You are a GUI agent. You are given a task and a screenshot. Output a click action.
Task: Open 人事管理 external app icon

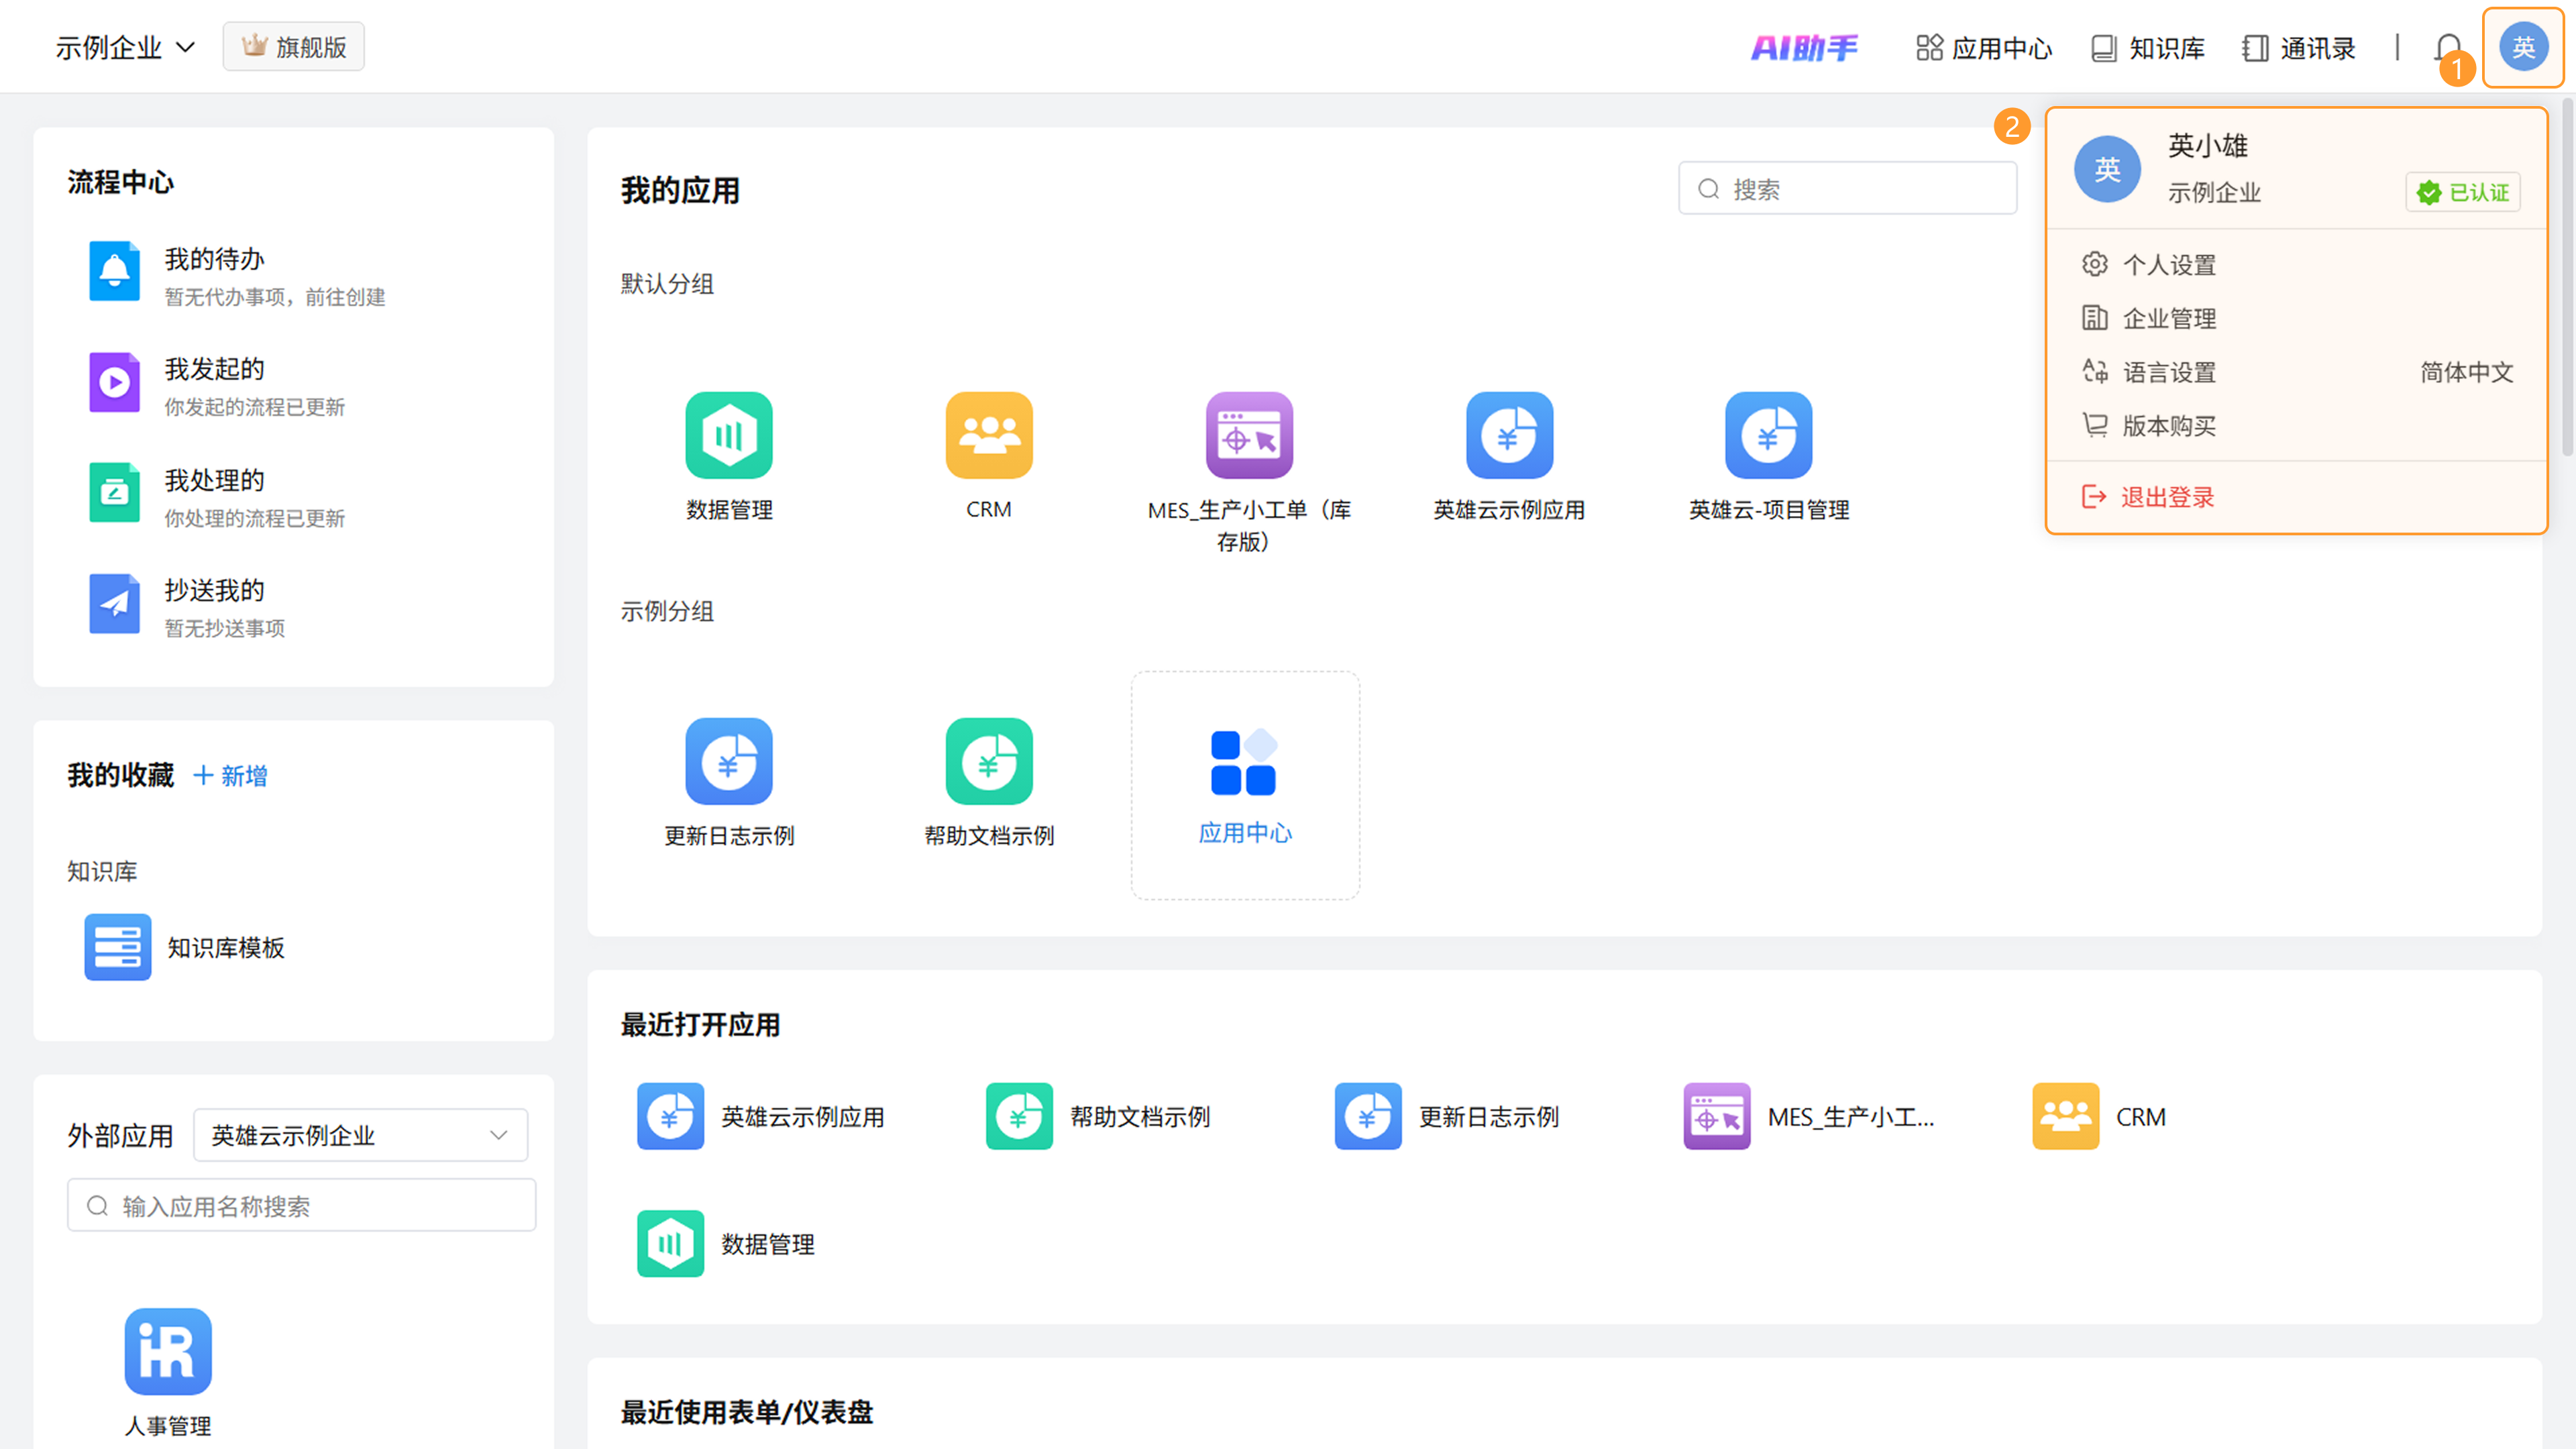168,1351
